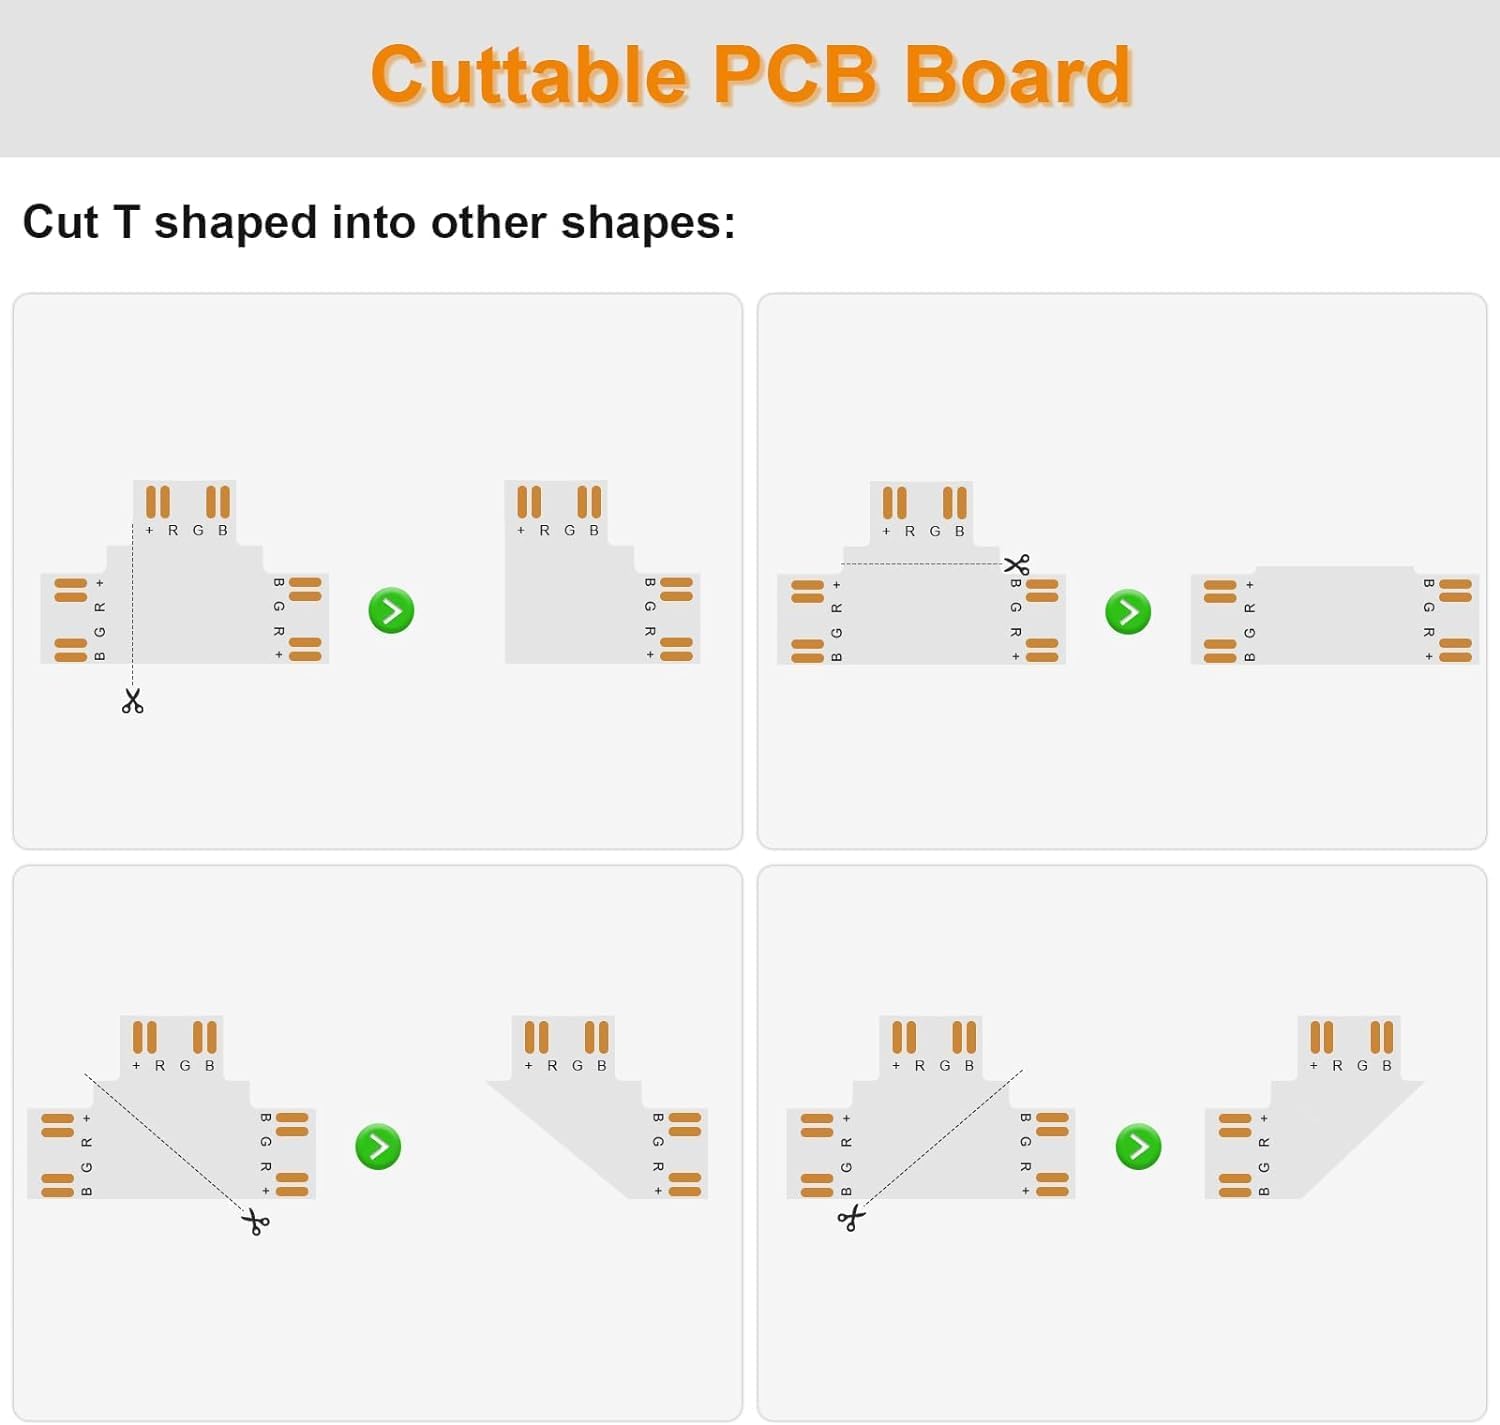Click the green arrow in bottom-right panel
The height and width of the screenshot is (1425, 1500).
pos(1138,1146)
